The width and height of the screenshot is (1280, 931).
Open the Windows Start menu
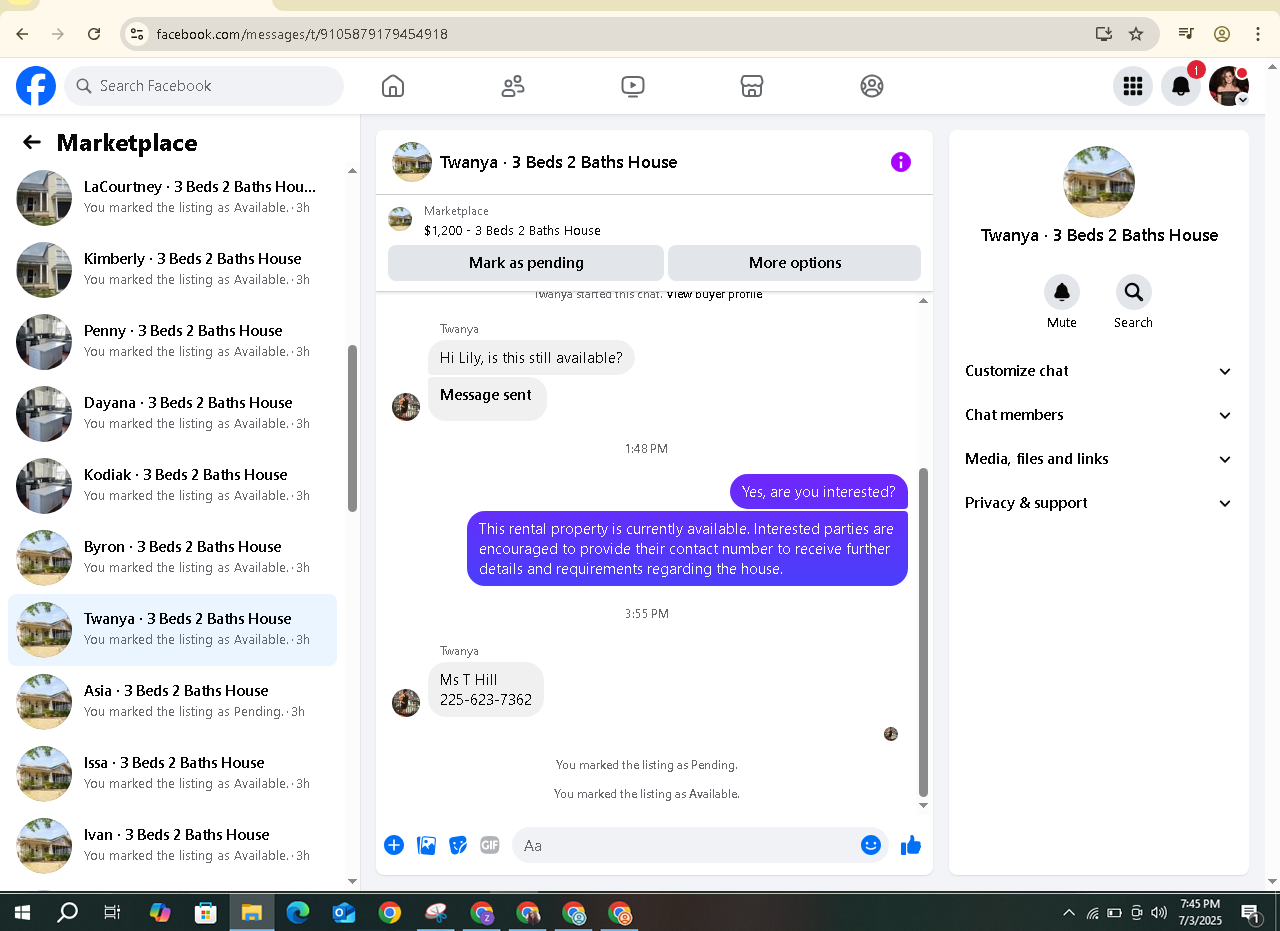(x=21, y=913)
